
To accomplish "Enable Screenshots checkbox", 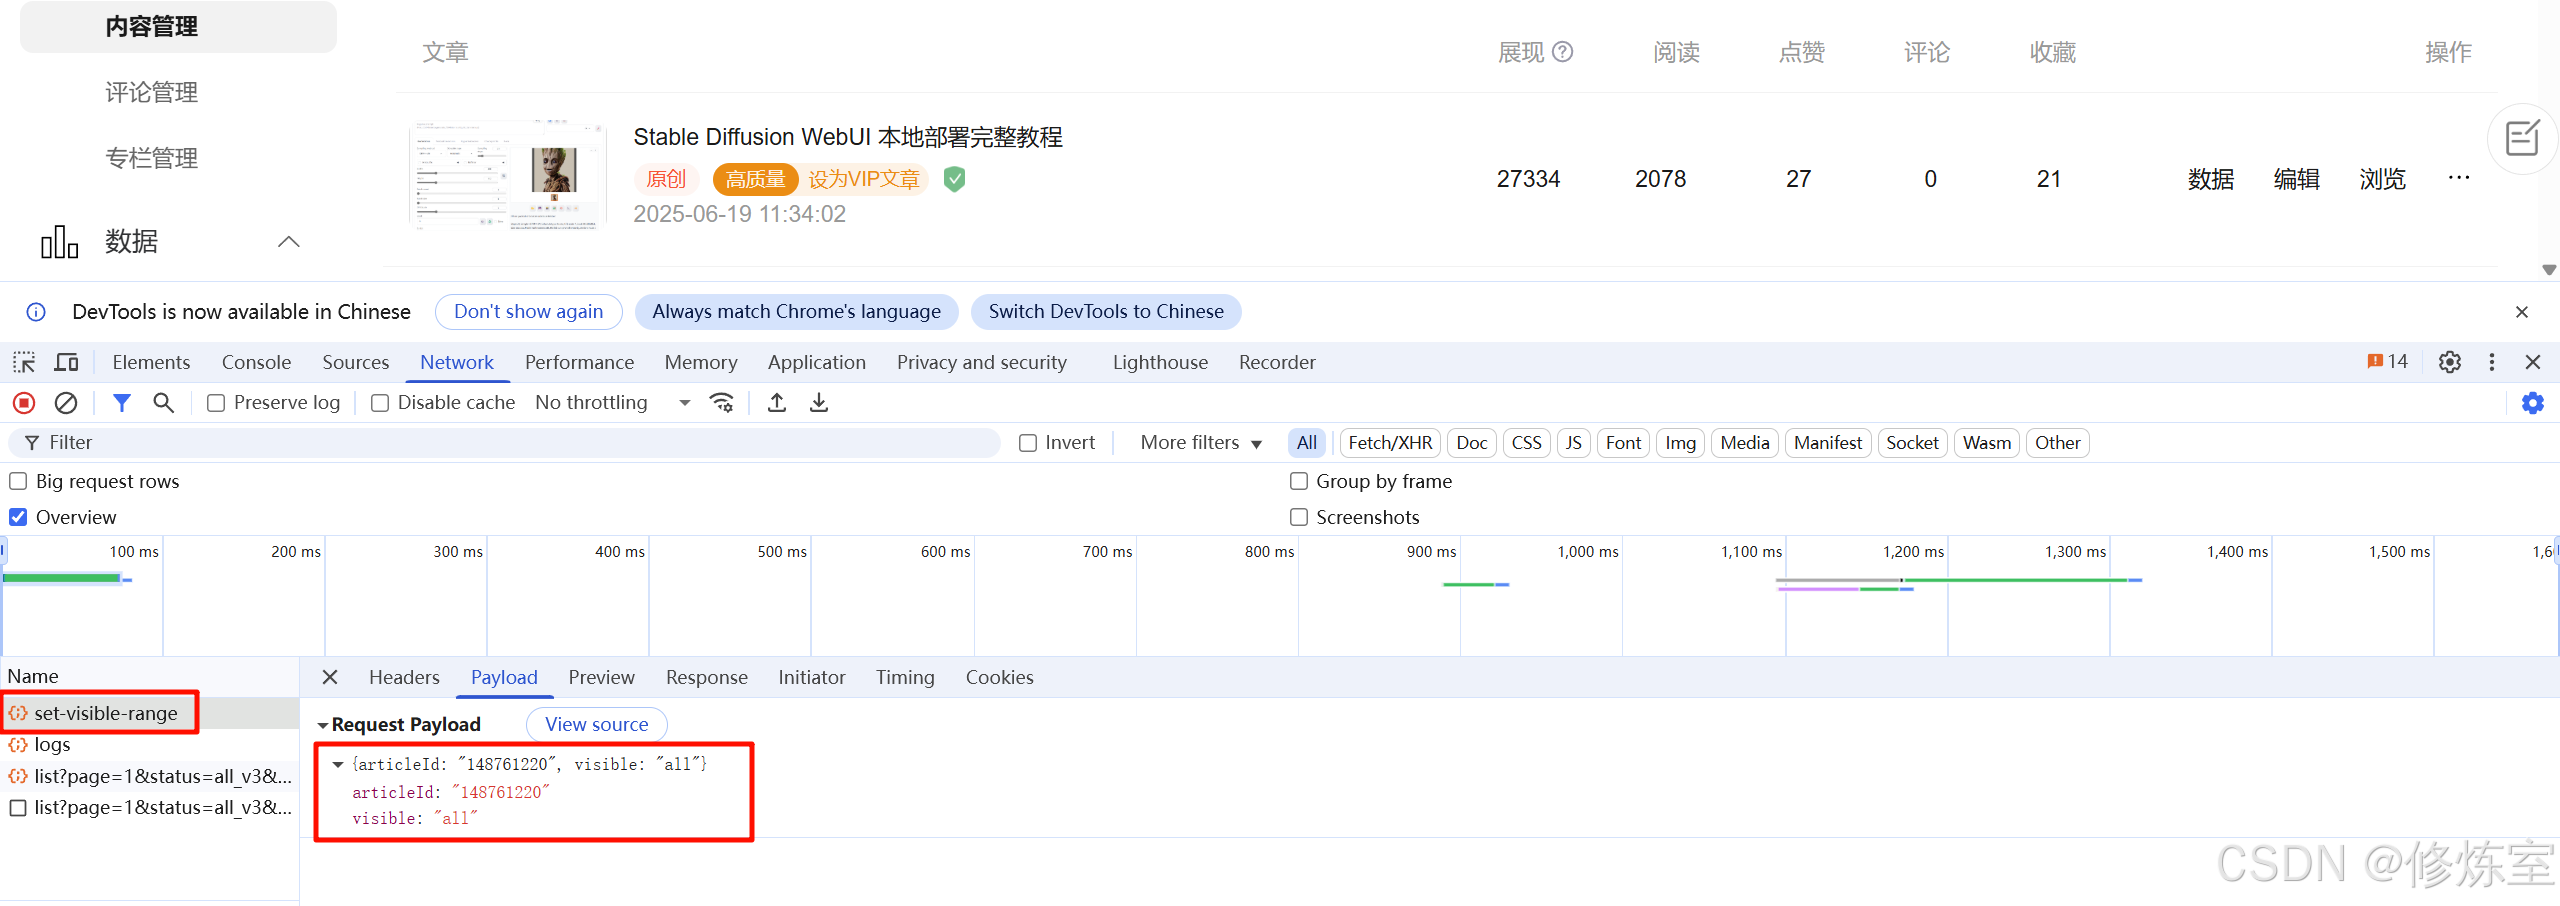I will click(1299, 517).
